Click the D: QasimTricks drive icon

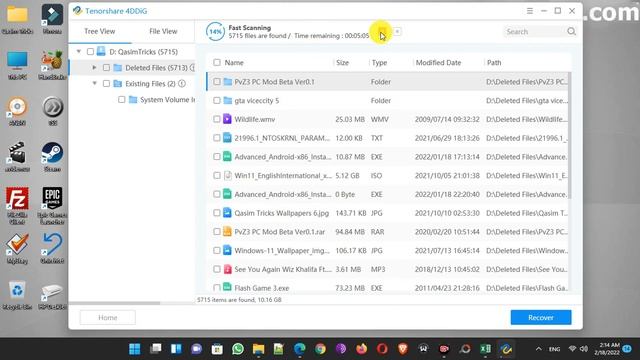pyautogui.click(x=101, y=52)
